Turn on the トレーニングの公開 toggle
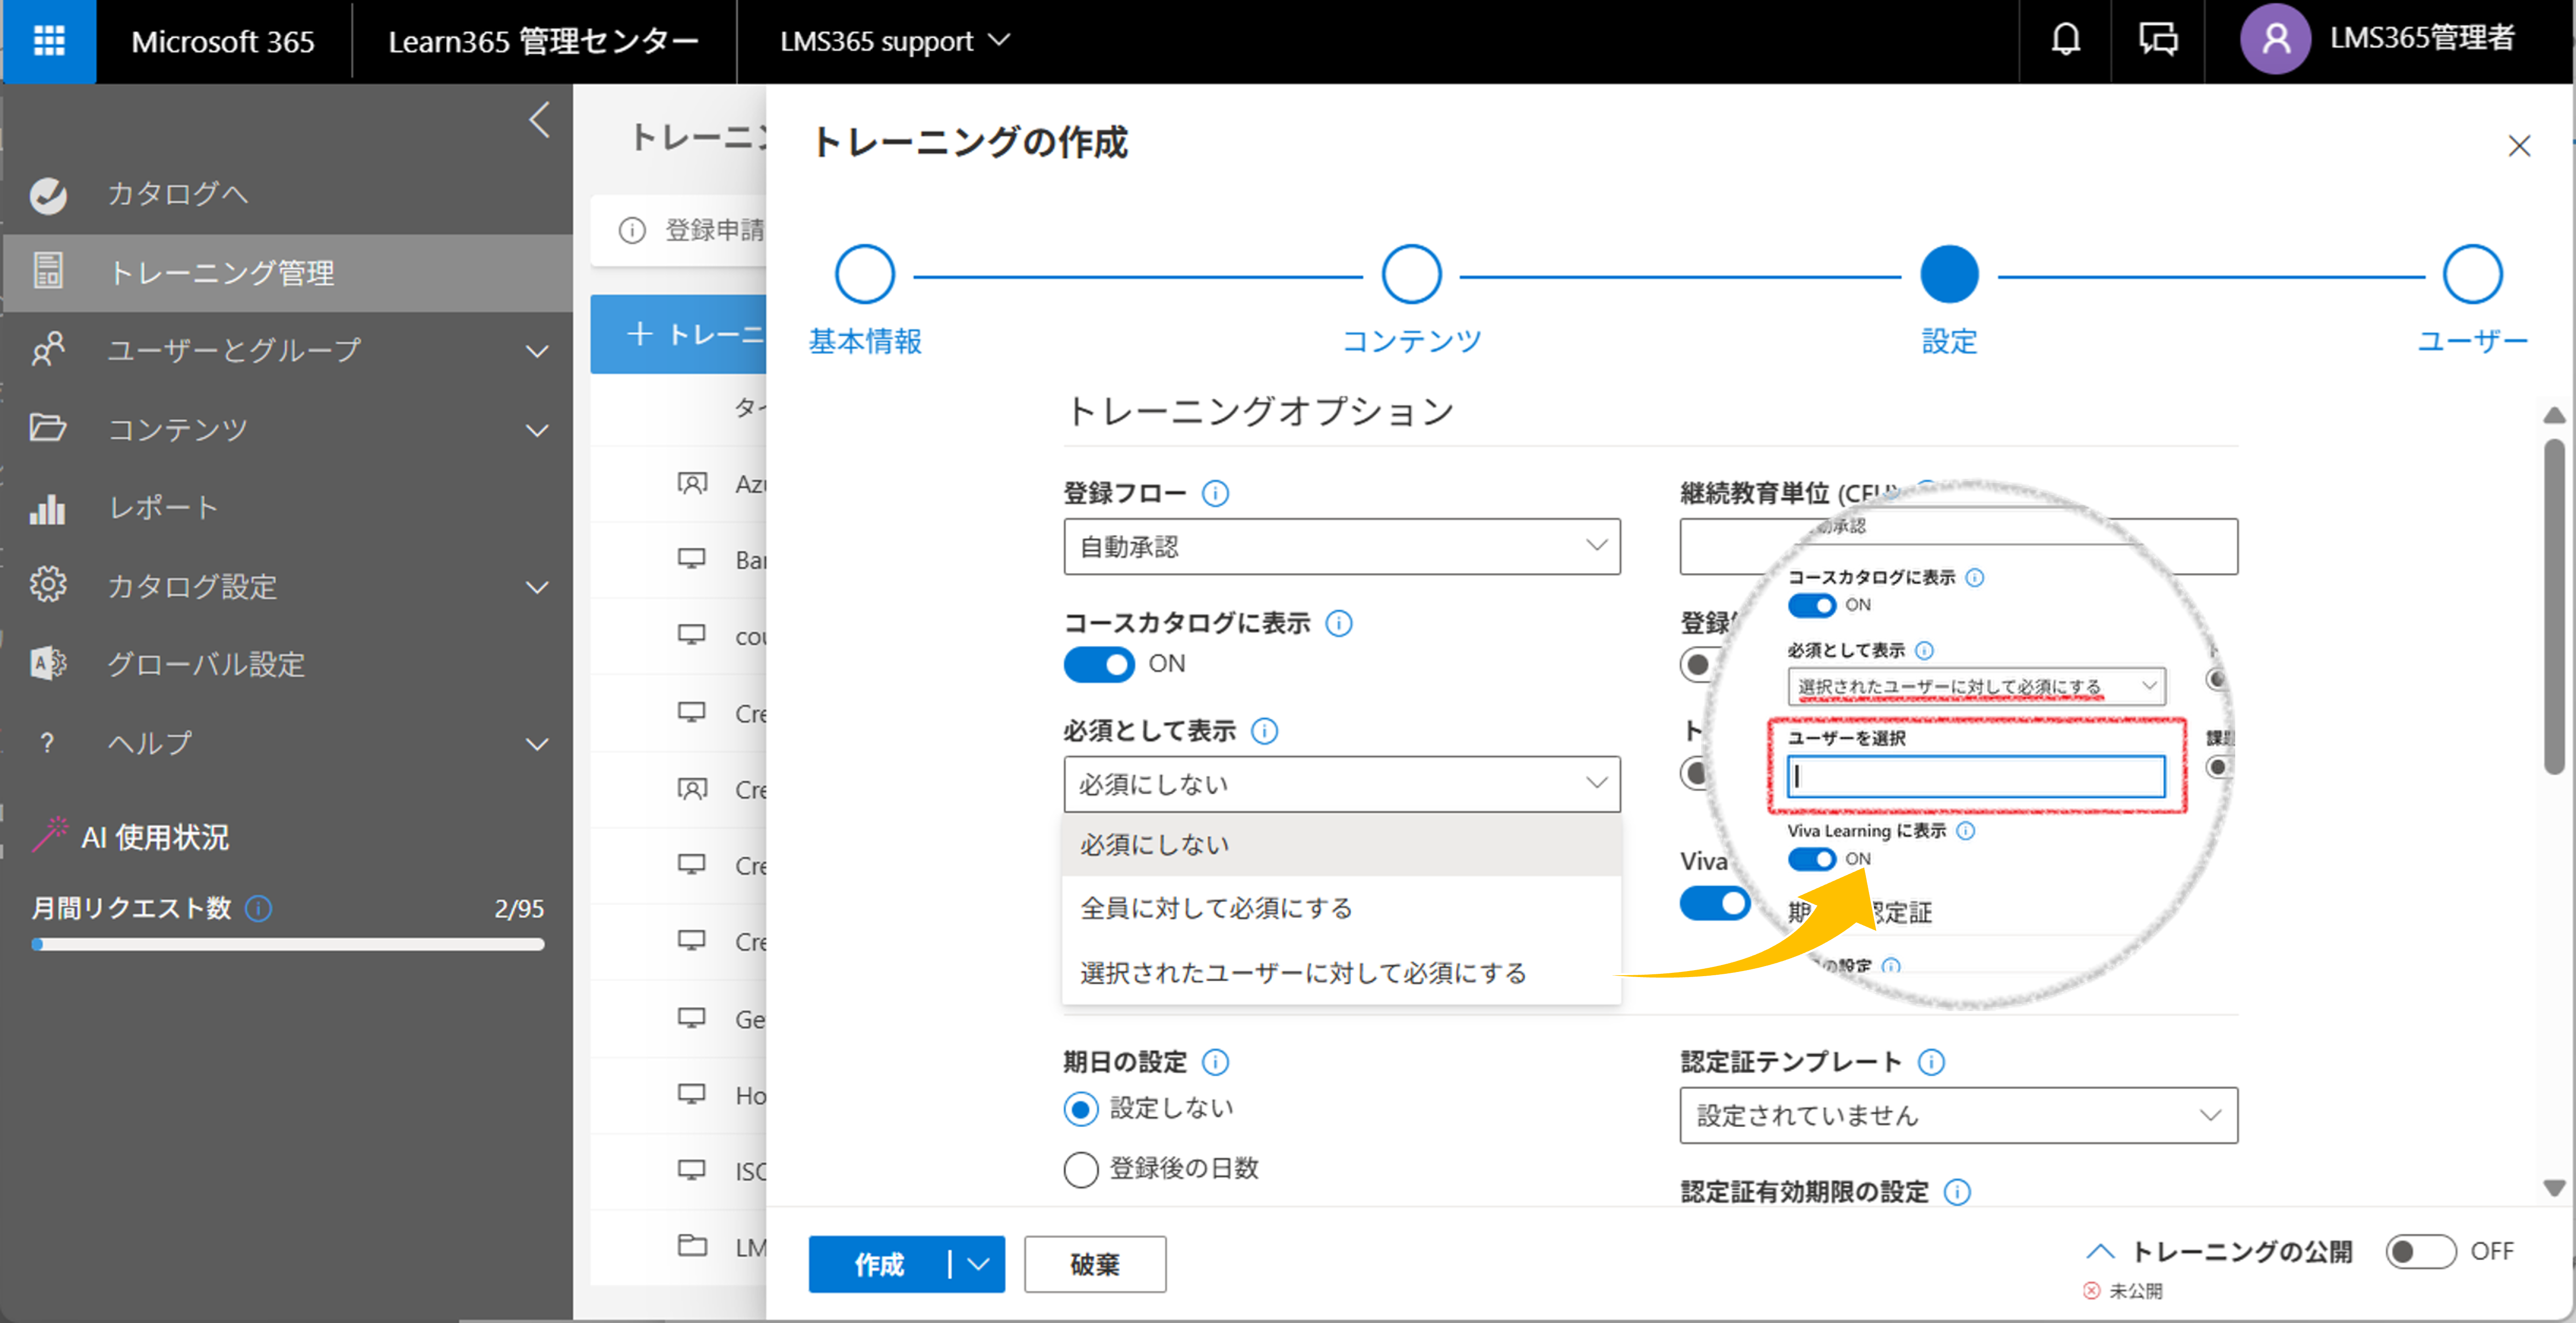Viewport: 2576px width, 1323px height. [x=2420, y=1252]
